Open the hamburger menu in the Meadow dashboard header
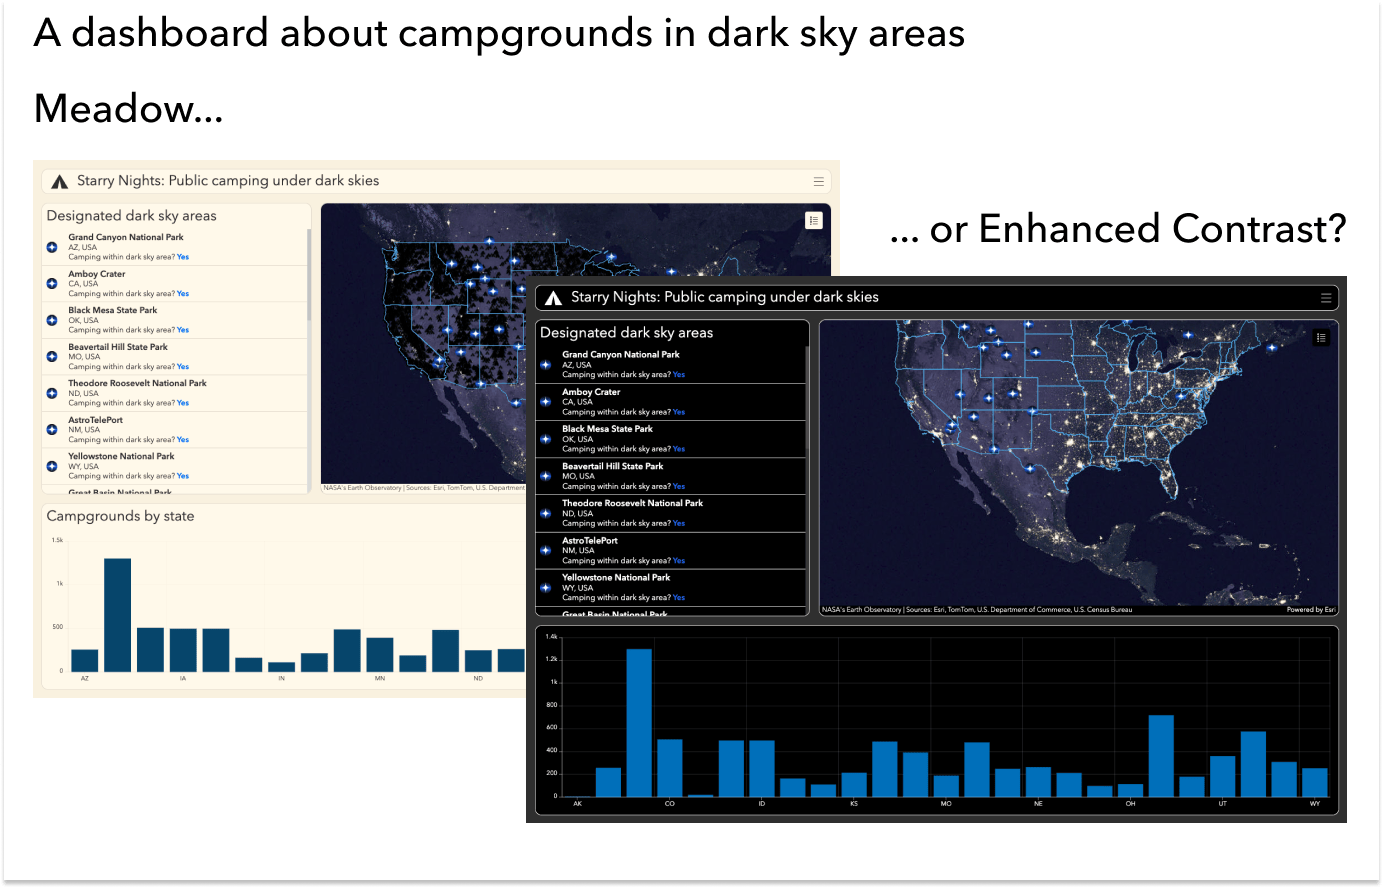The height and width of the screenshot is (888, 1383). [x=819, y=181]
